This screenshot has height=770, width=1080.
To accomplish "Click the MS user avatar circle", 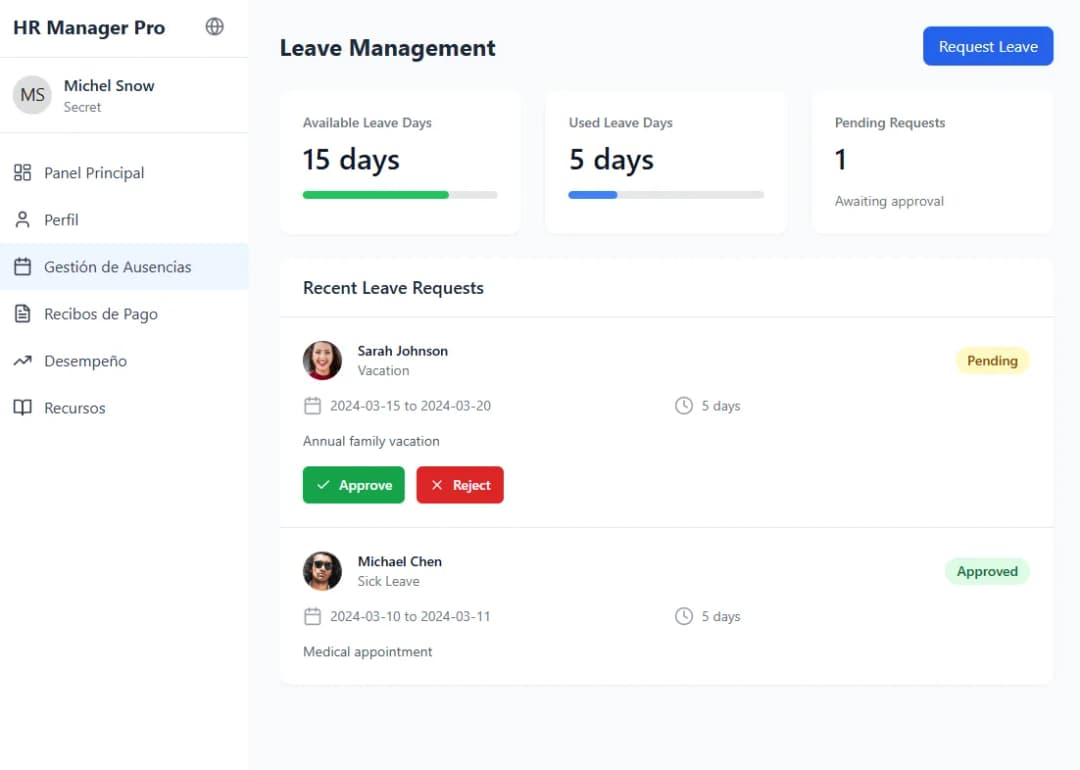I will click(32, 95).
